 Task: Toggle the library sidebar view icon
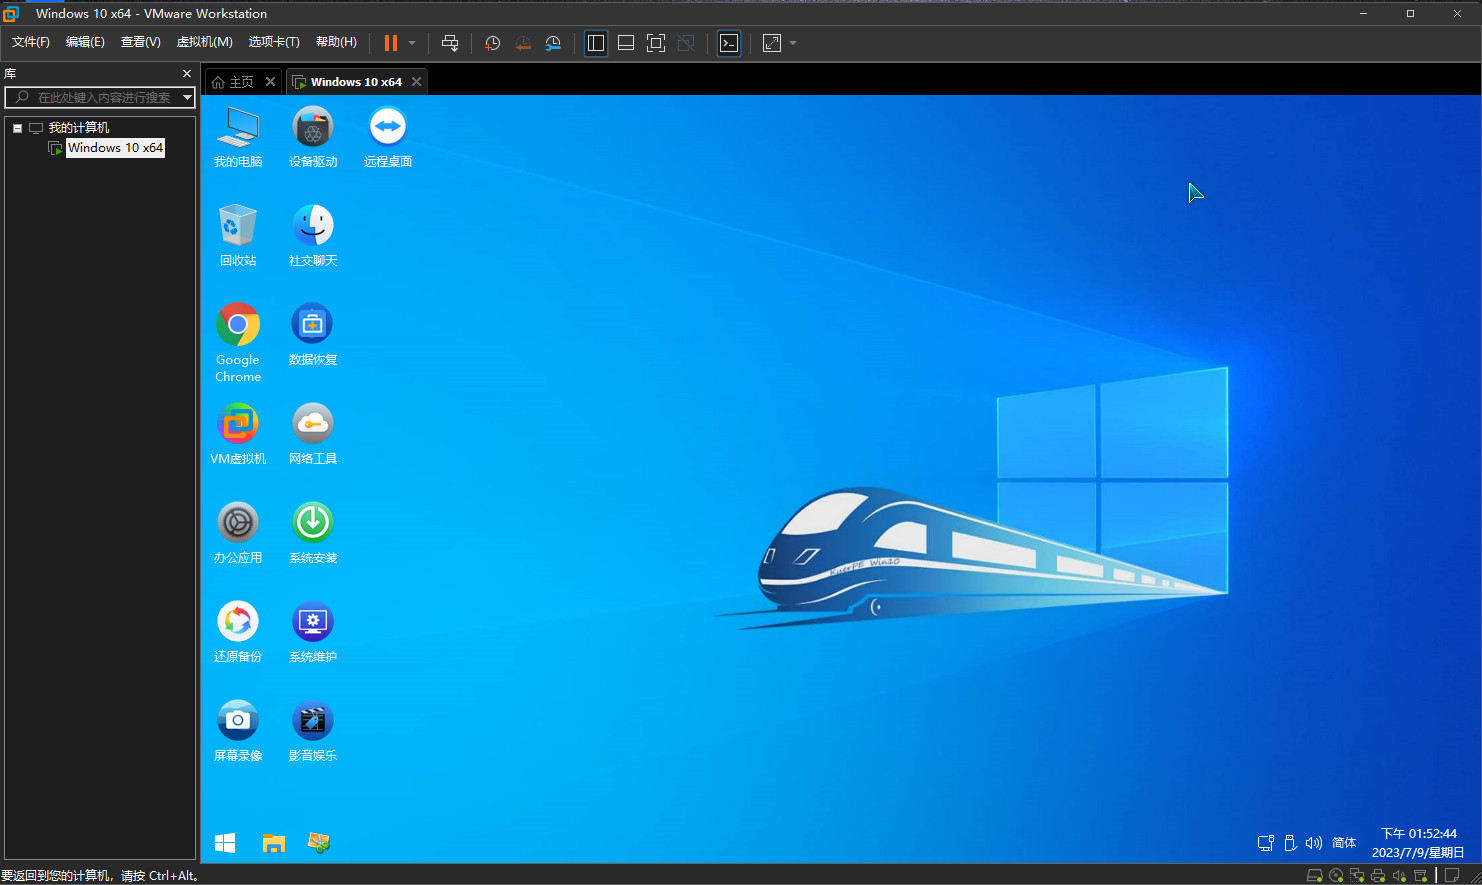(x=596, y=43)
